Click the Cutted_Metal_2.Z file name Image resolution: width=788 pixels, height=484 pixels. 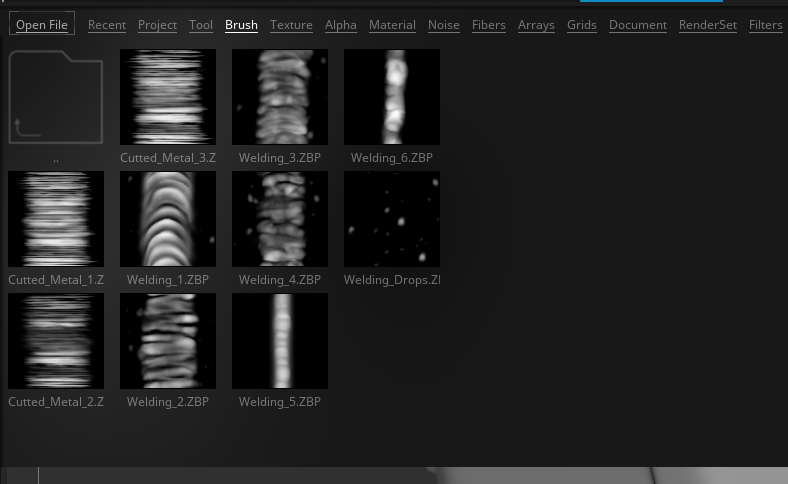(56, 402)
